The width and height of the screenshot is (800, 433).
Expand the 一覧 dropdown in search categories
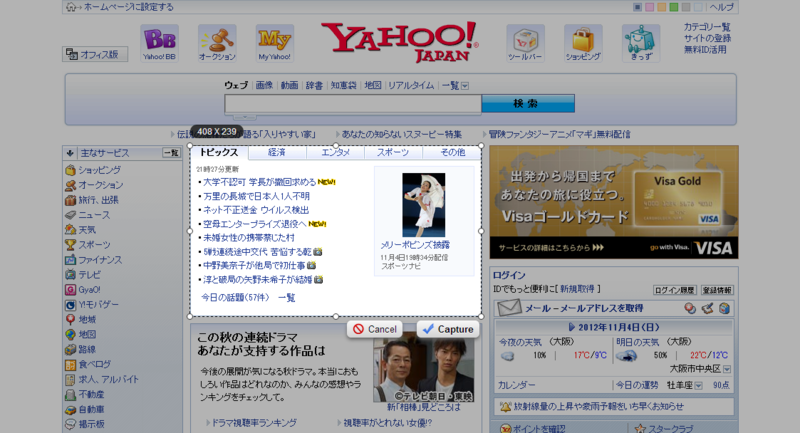point(465,86)
